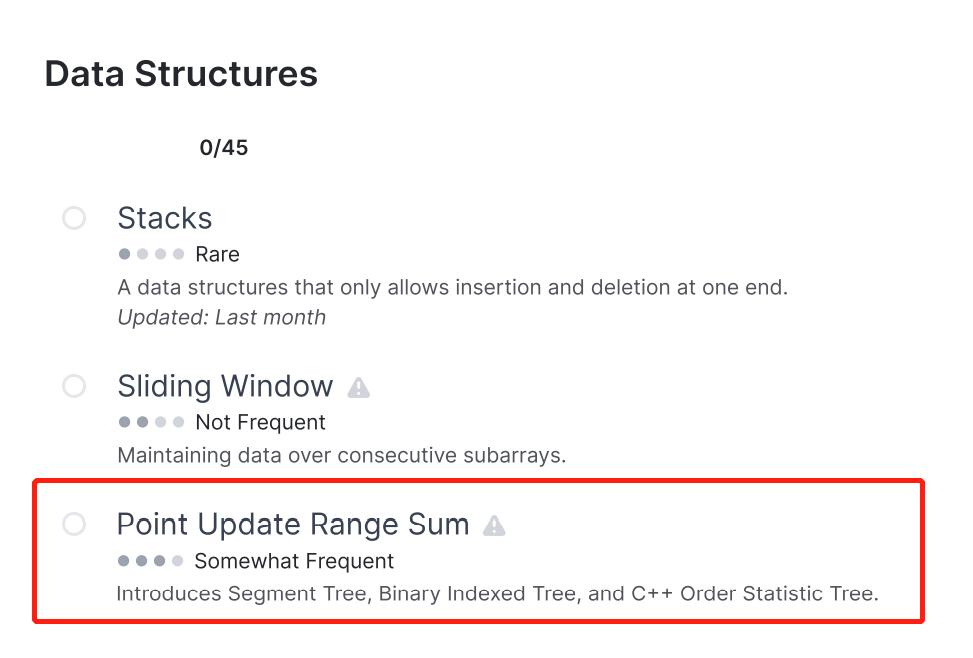Screen dimensions: 973x658
Task: Click the Not Frequent label
Action: click(x=260, y=422)
